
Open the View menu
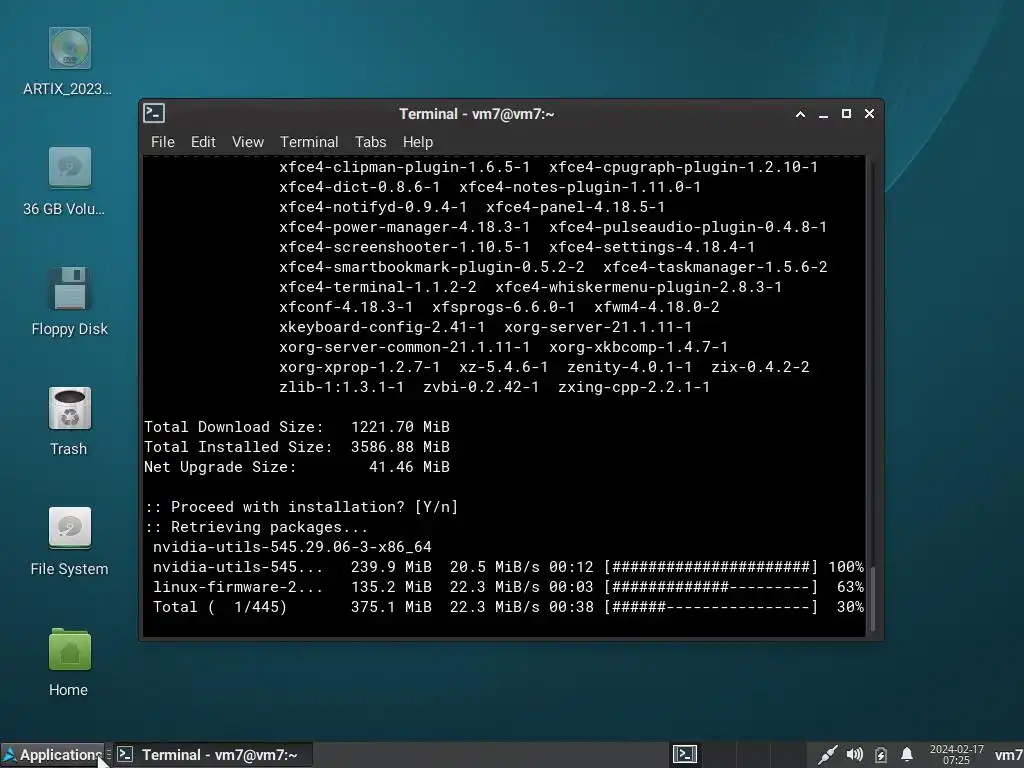point(248,142)
